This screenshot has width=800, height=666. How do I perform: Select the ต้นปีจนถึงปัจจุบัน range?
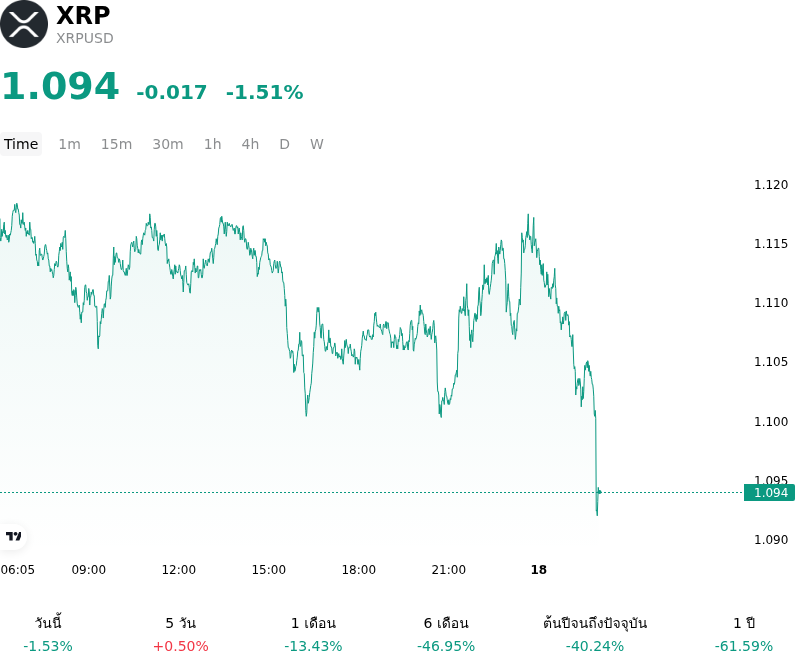(x=595, y=634)
